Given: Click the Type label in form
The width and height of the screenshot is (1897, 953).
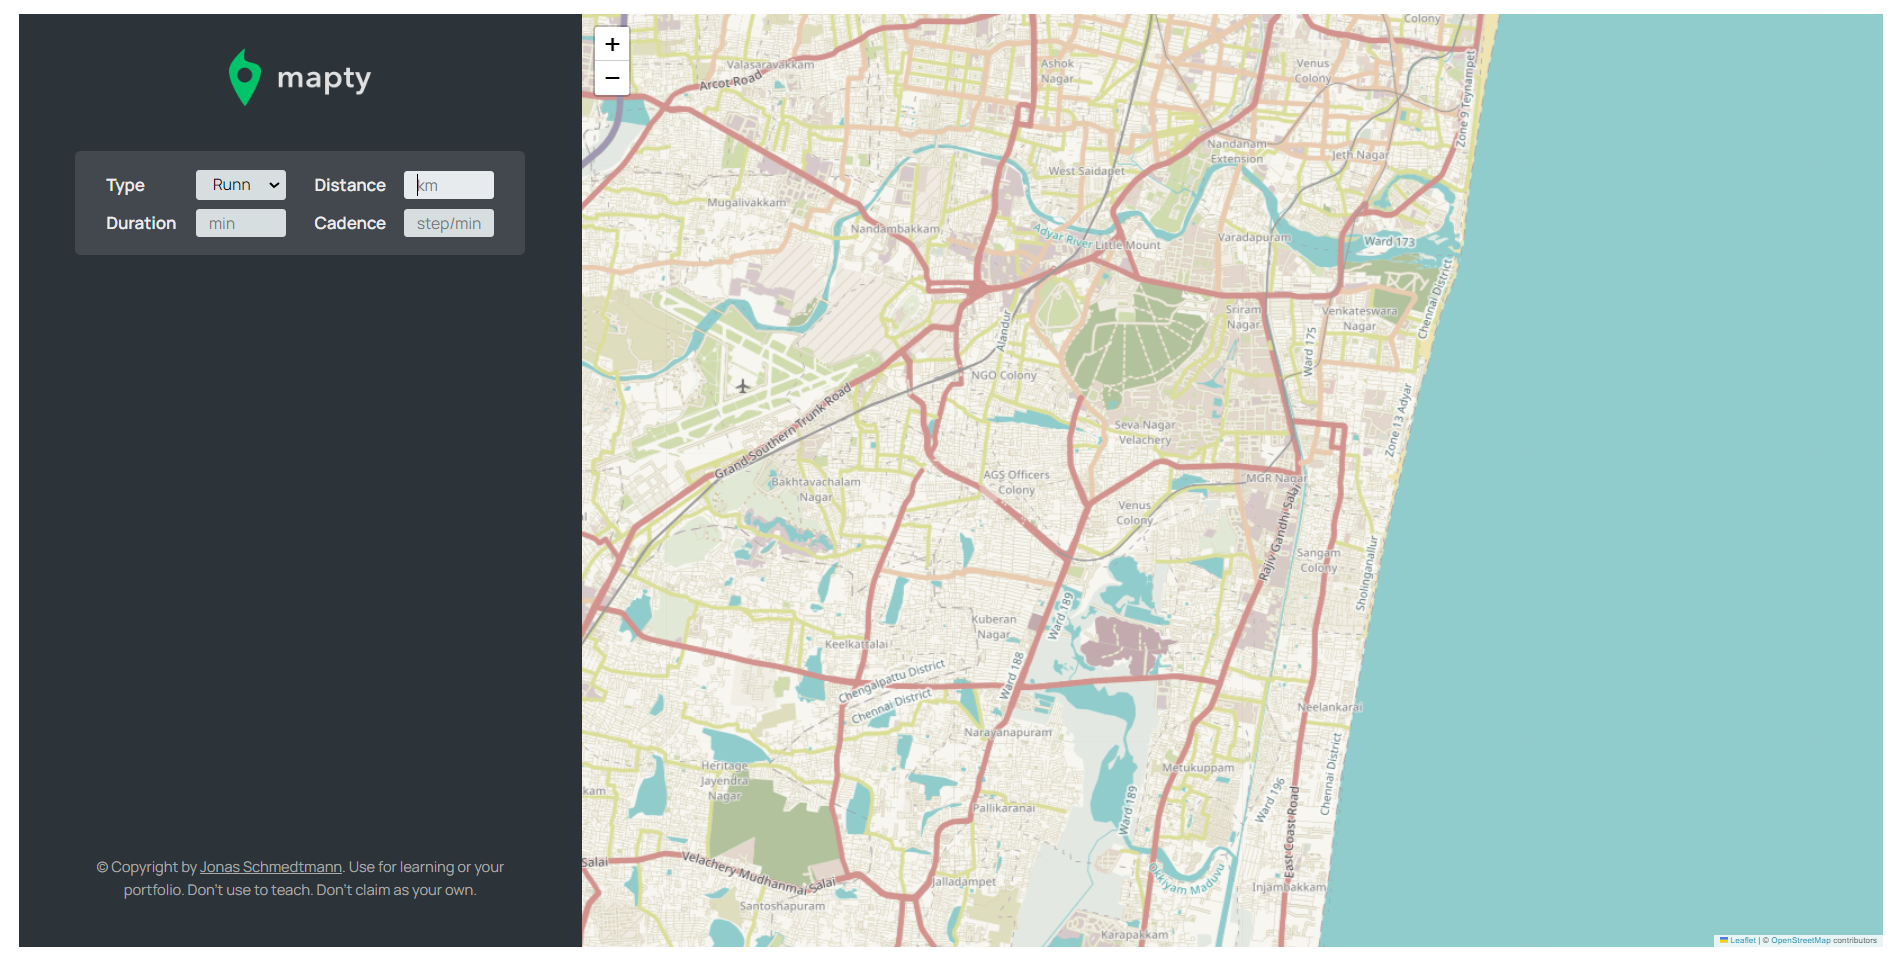Looking at the screenshot, I should (125, 185).
